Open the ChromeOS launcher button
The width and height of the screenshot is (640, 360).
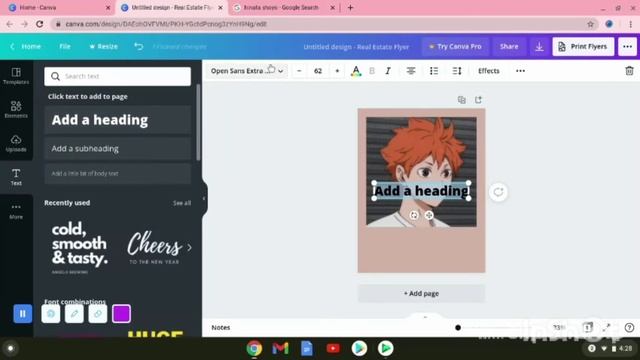point(11,348)
